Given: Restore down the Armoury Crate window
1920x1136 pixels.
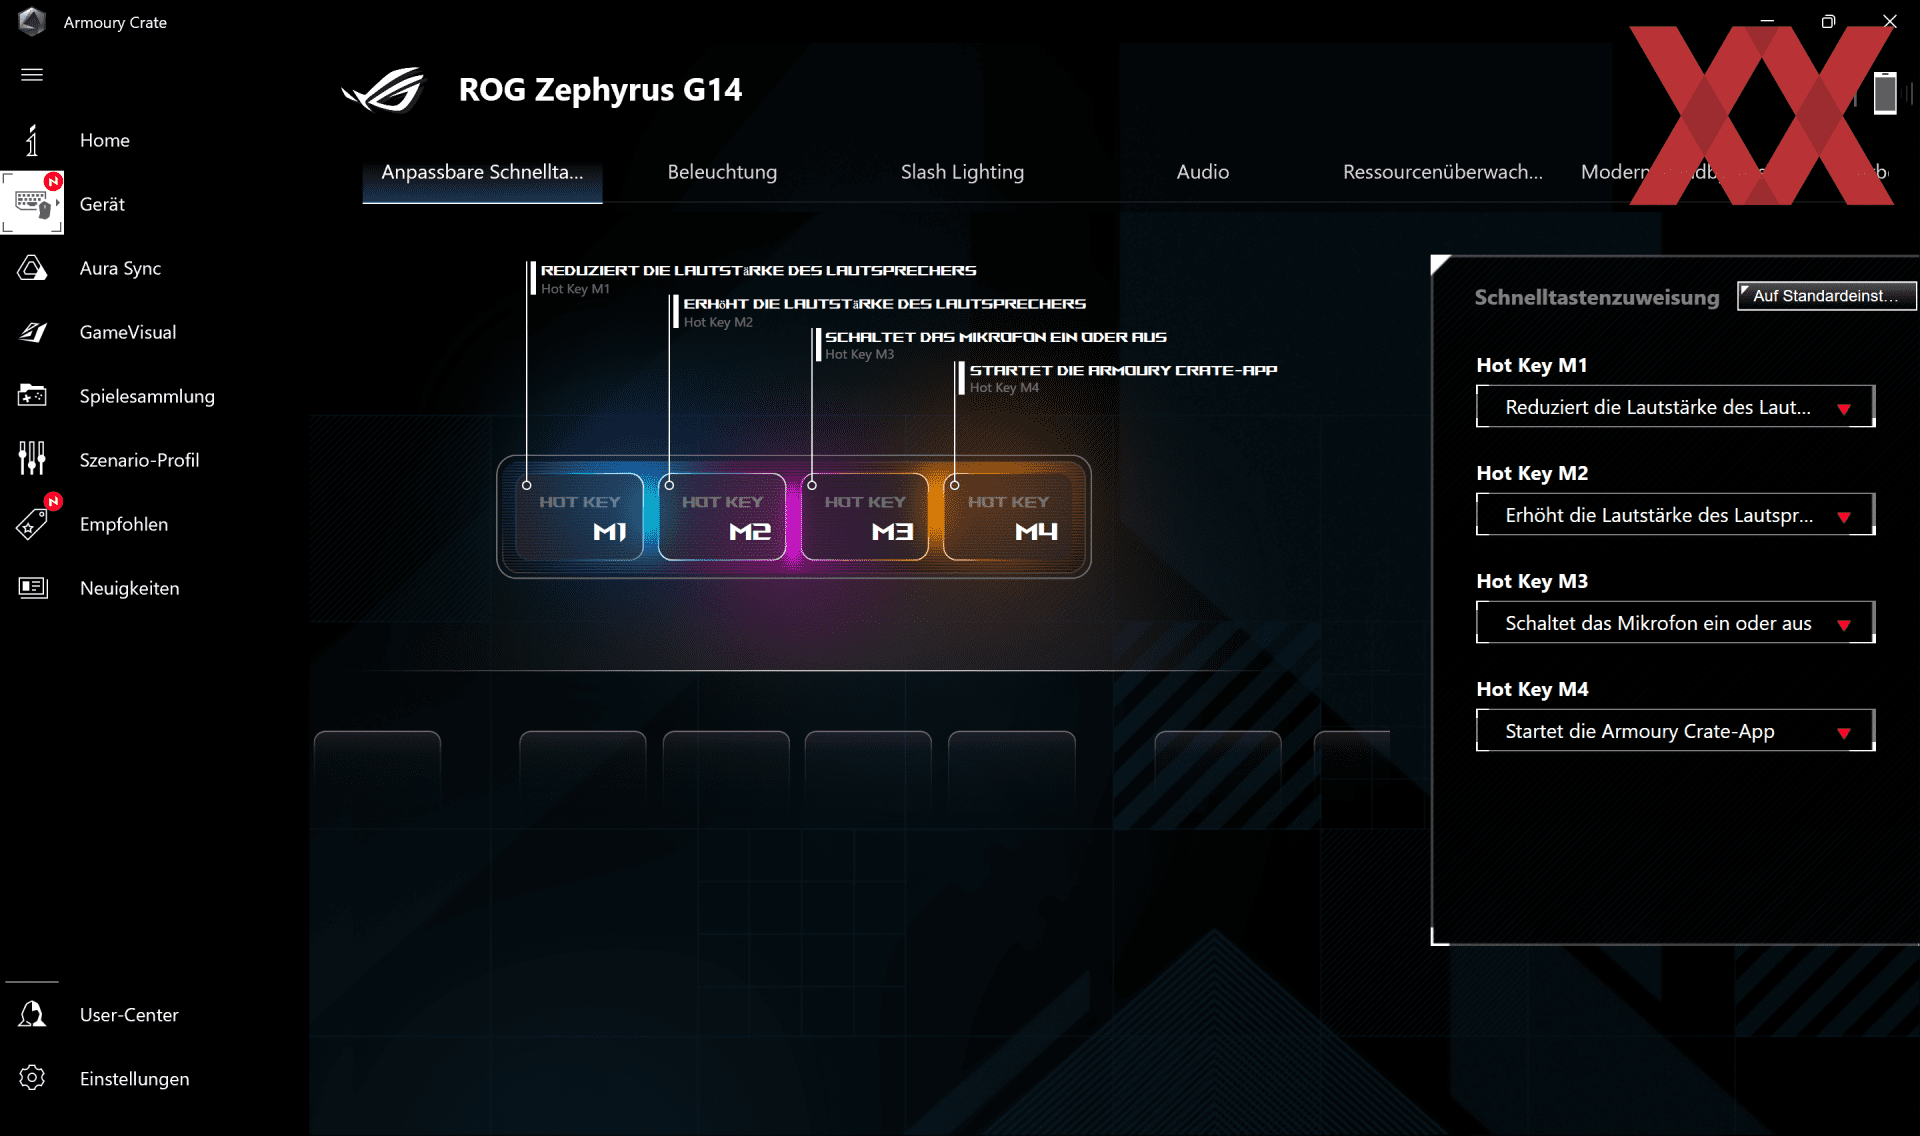Looking at the screenshot, I should coord(1828,21).
